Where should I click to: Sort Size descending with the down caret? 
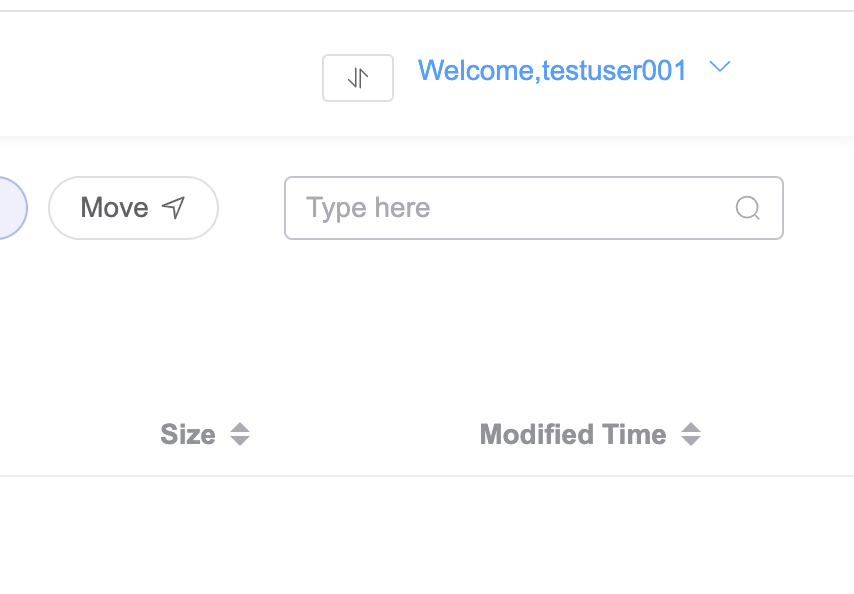point(240,440)
